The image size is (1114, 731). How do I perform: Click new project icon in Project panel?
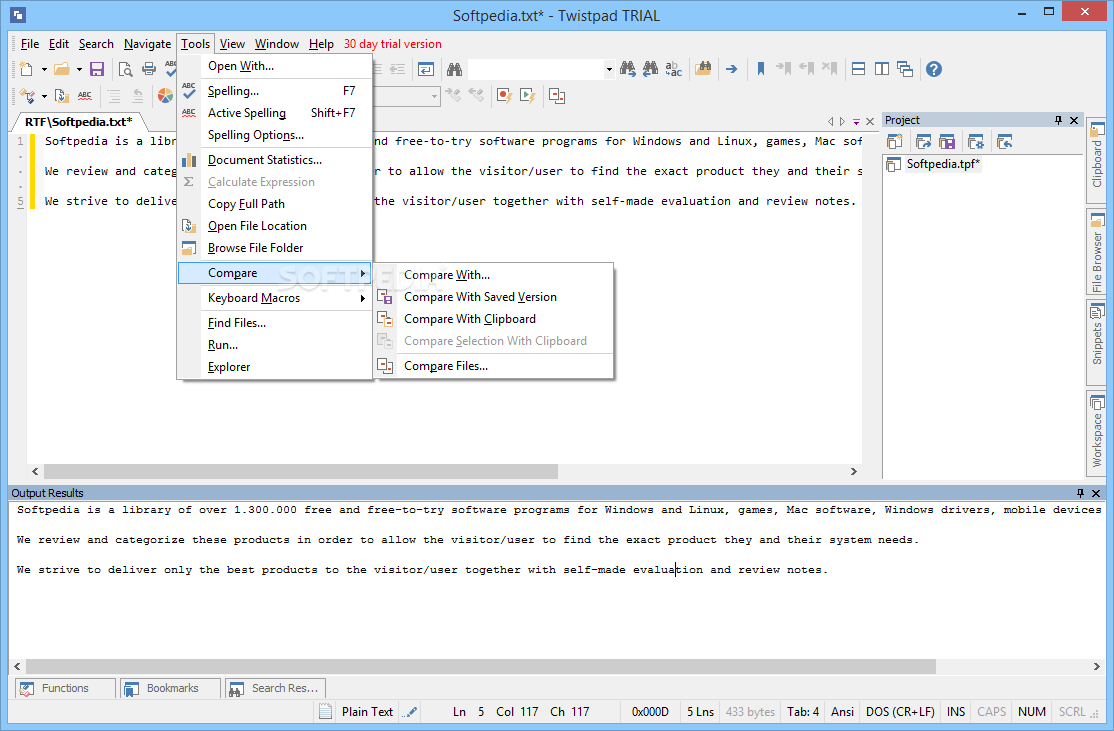tap(894, 142)
